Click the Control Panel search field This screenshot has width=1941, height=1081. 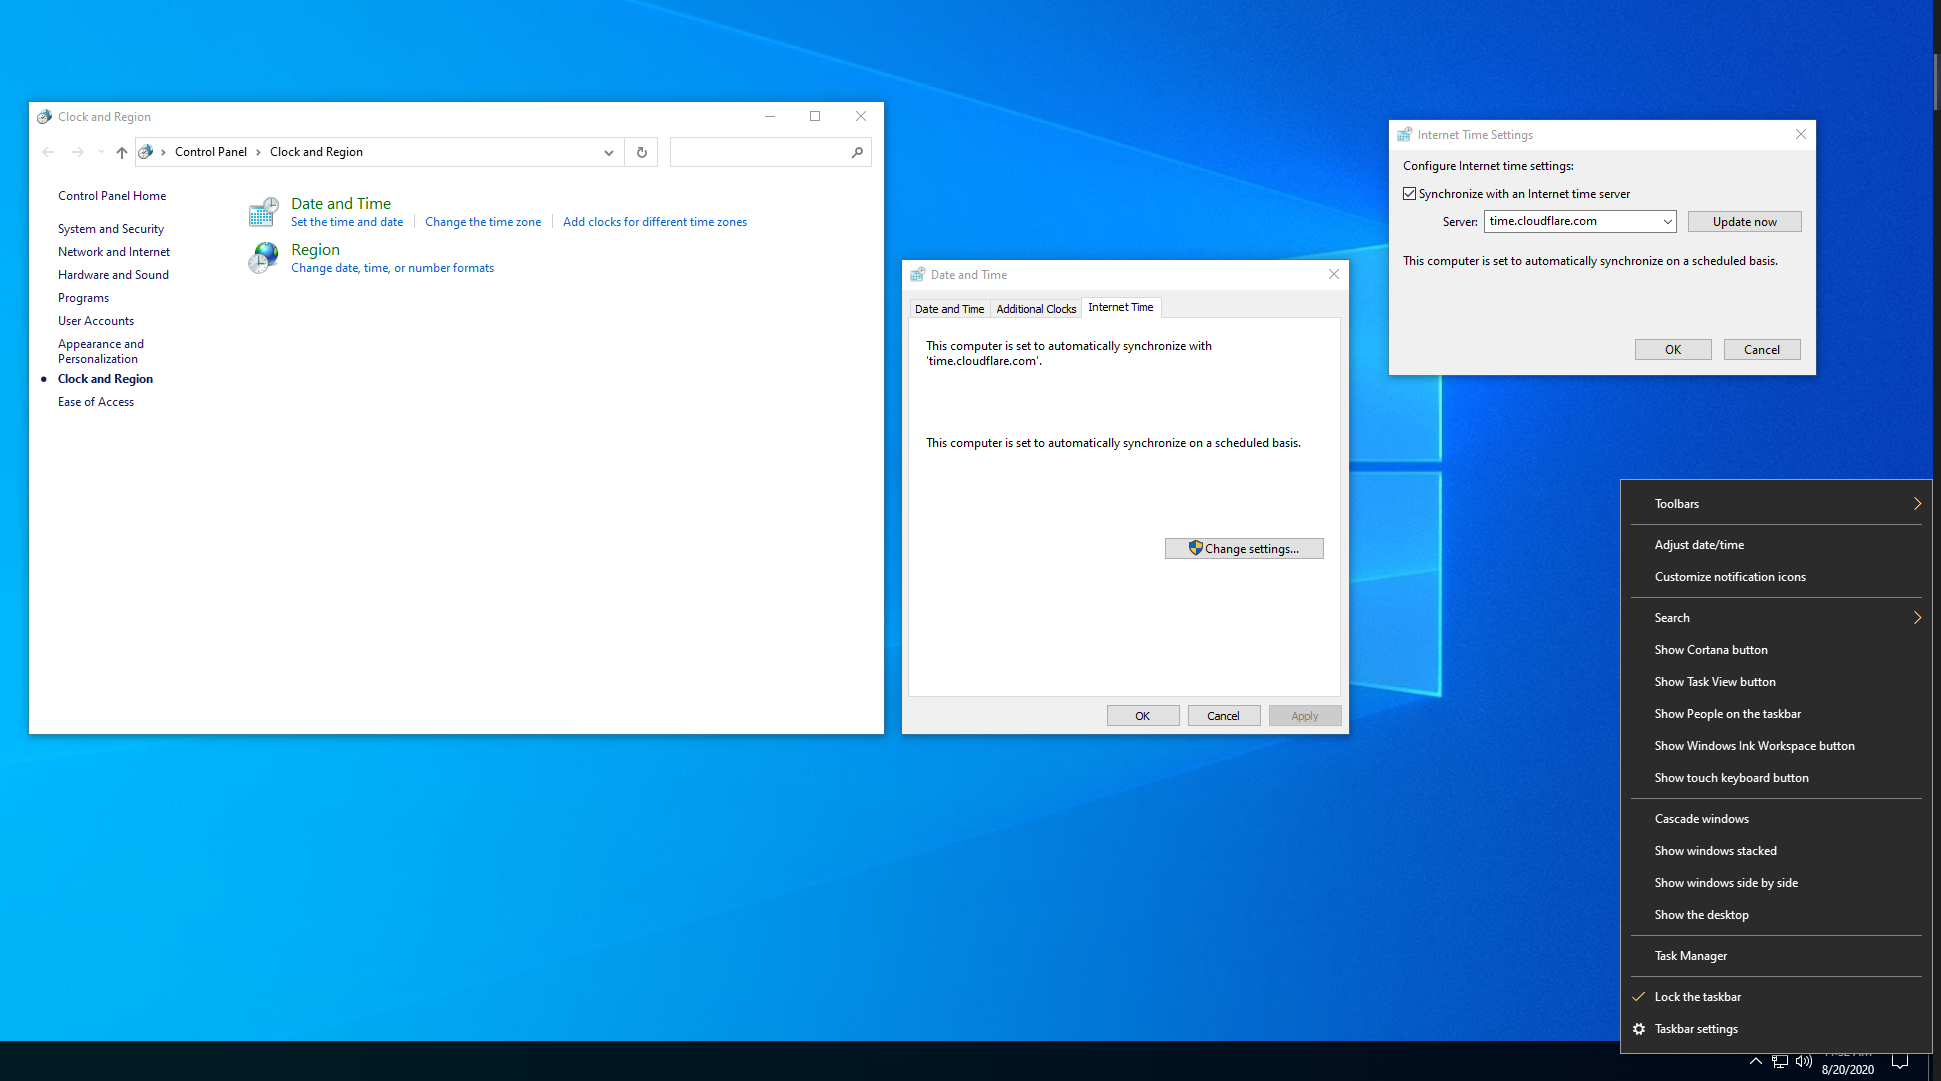click(760, 152)
